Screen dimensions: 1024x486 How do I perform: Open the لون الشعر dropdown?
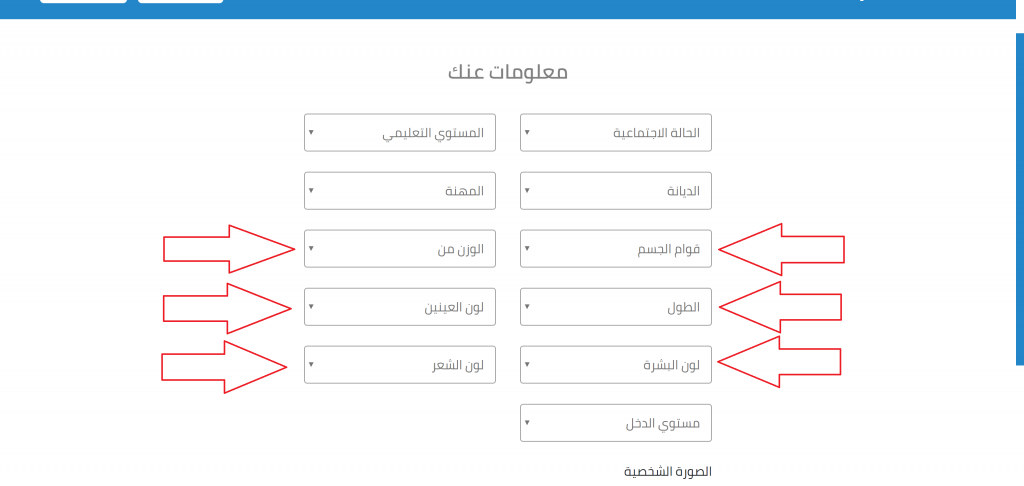tap(400, 364)
